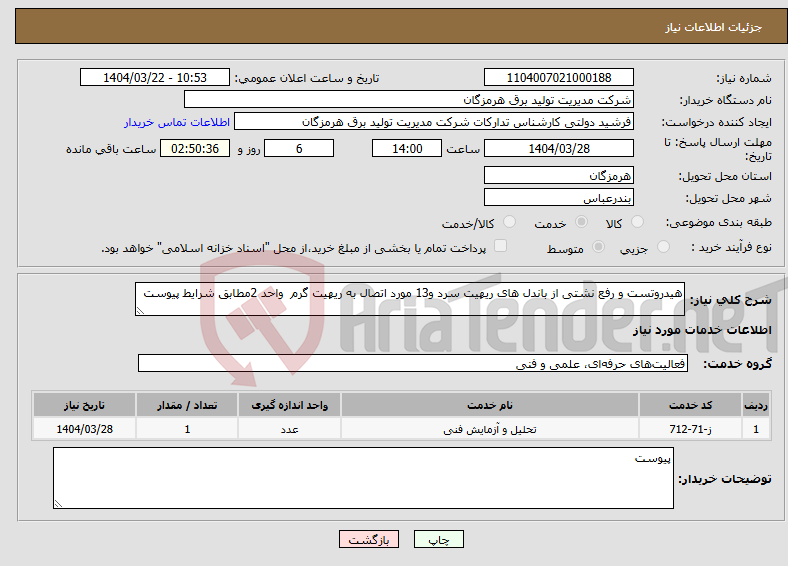Click the remaining time field 02:50:36
The height and width of the screenshot is (566, 788).
195,148
